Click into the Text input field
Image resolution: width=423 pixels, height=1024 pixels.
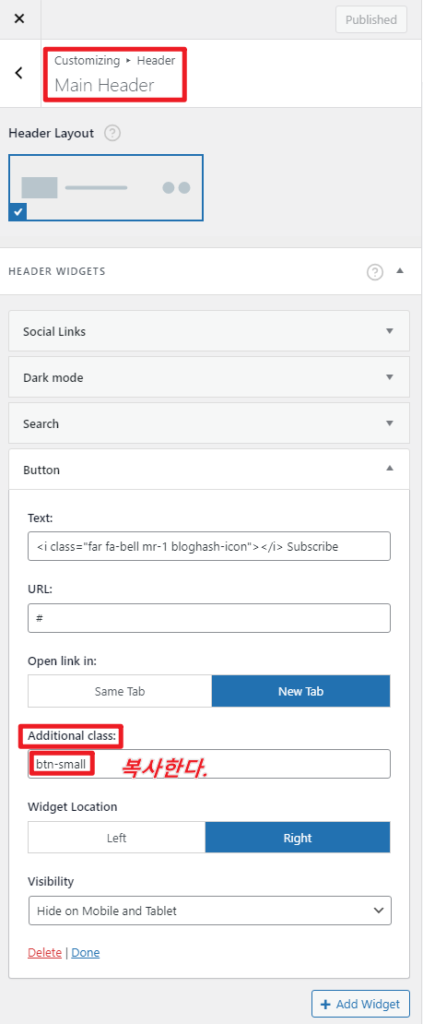point(209,546)
